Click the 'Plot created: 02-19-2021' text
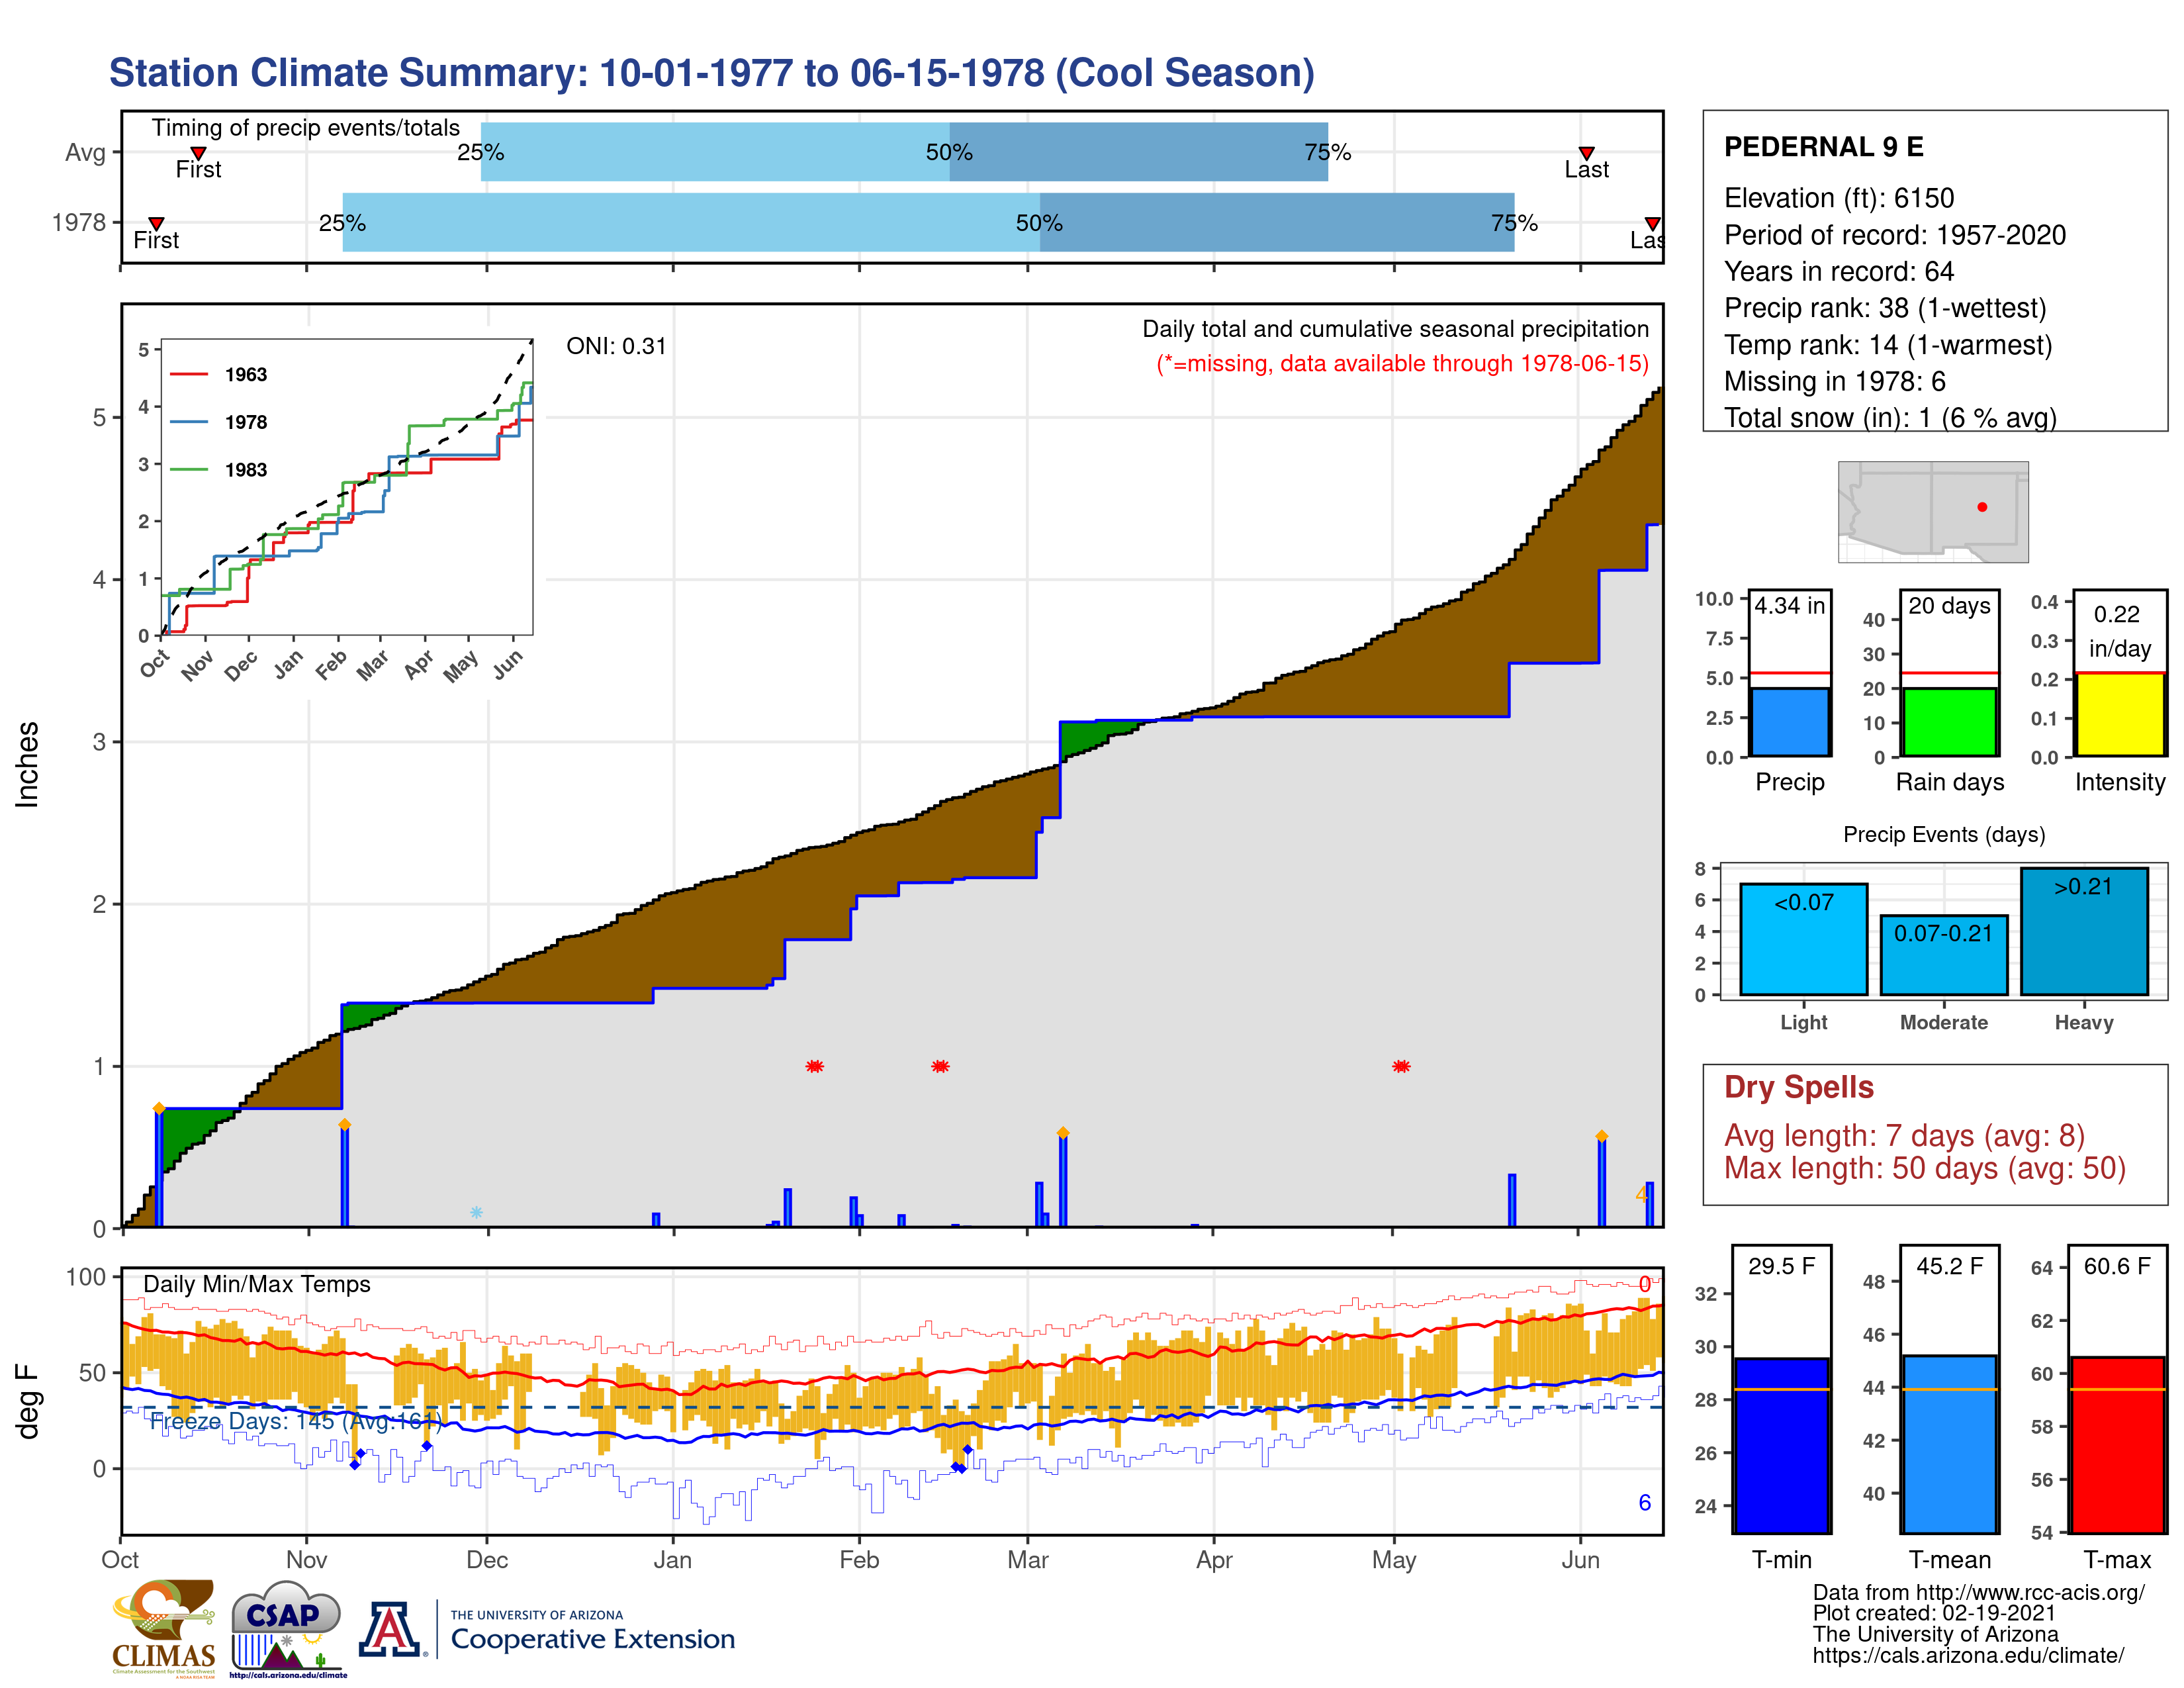The width and height of the screenshot is (2184, 1688). pos(1934,1613)
